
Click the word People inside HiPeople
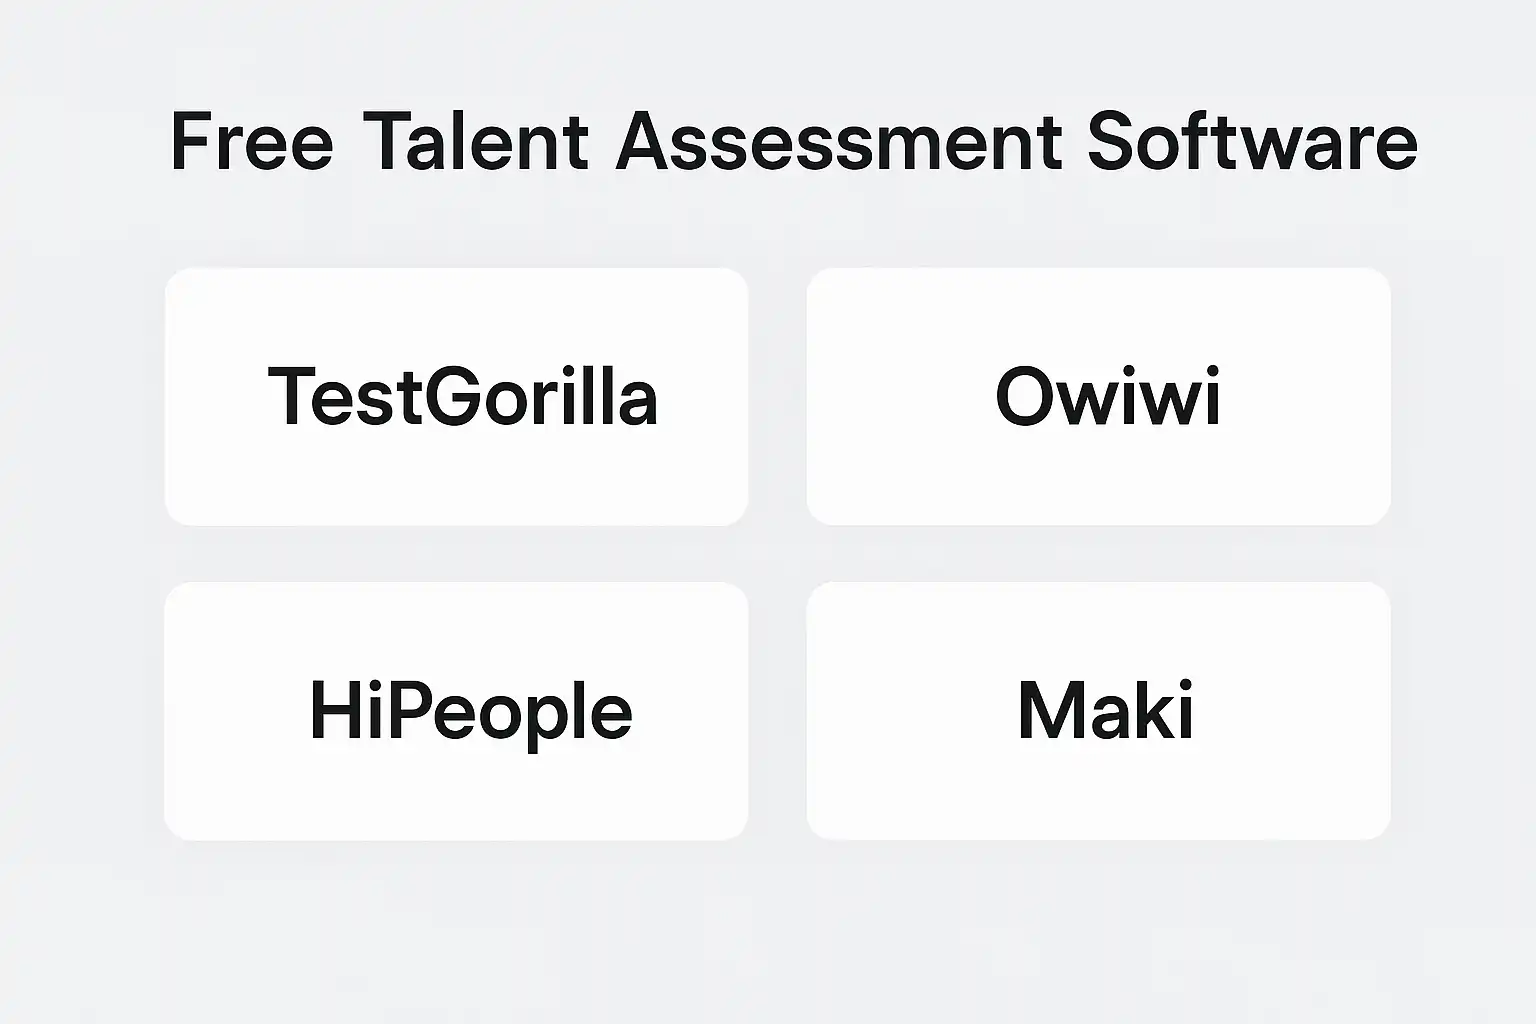point(503,714)
